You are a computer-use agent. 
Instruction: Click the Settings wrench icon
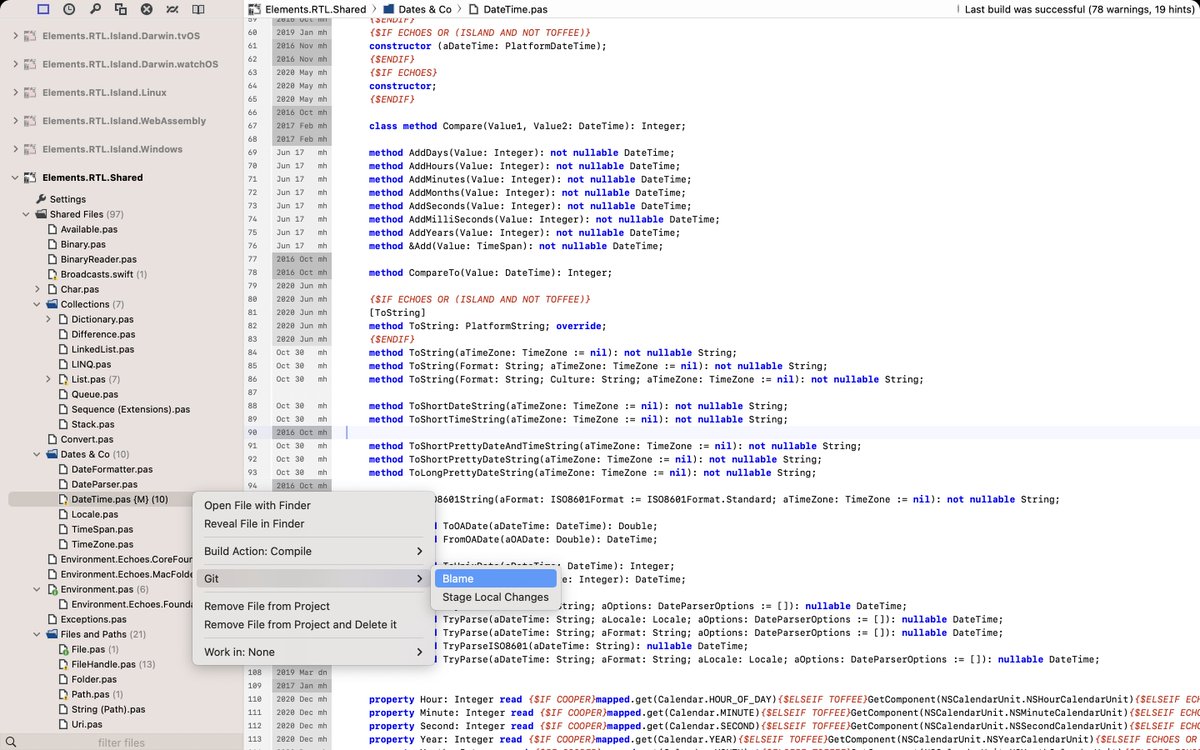[x=41, y=199]
